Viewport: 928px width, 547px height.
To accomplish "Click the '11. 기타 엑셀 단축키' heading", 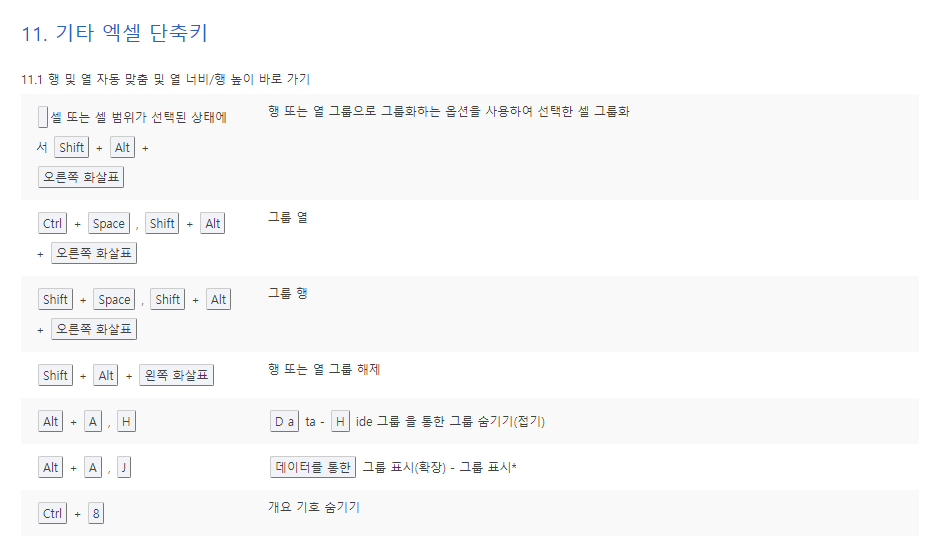I will (114, 33).
